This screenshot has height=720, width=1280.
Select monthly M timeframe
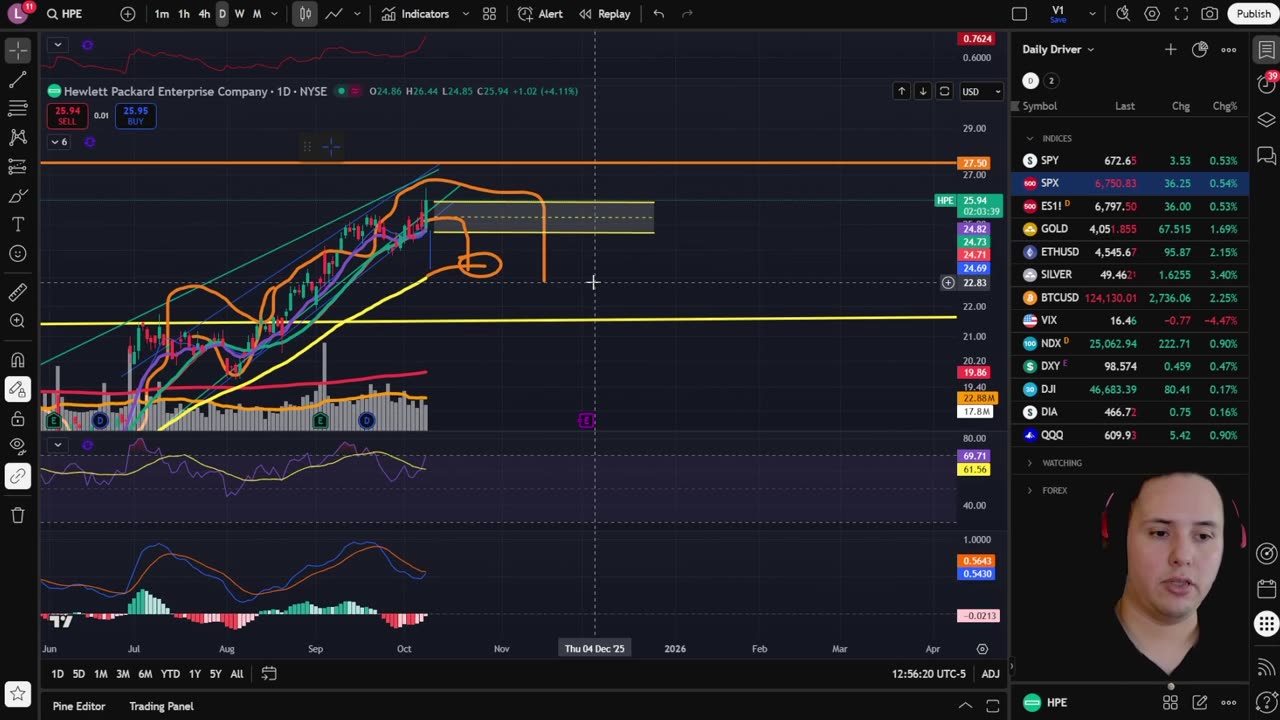pyautogui.click(x=257, y=14)
